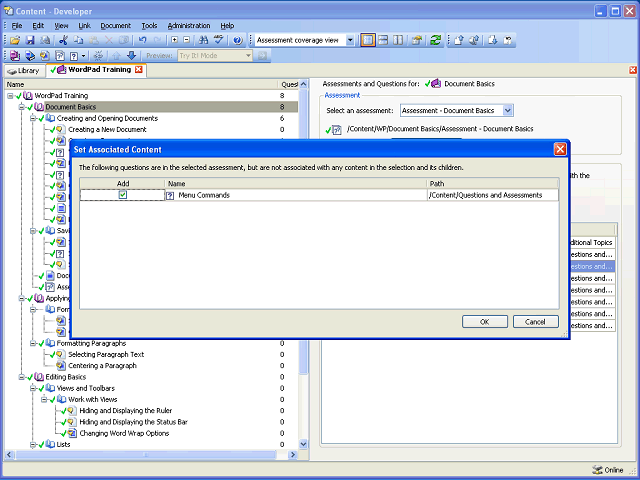Viewport: 640px width, 480px height.
Task: Click the green Refresh arrows icon
Action: pos(436,40)
